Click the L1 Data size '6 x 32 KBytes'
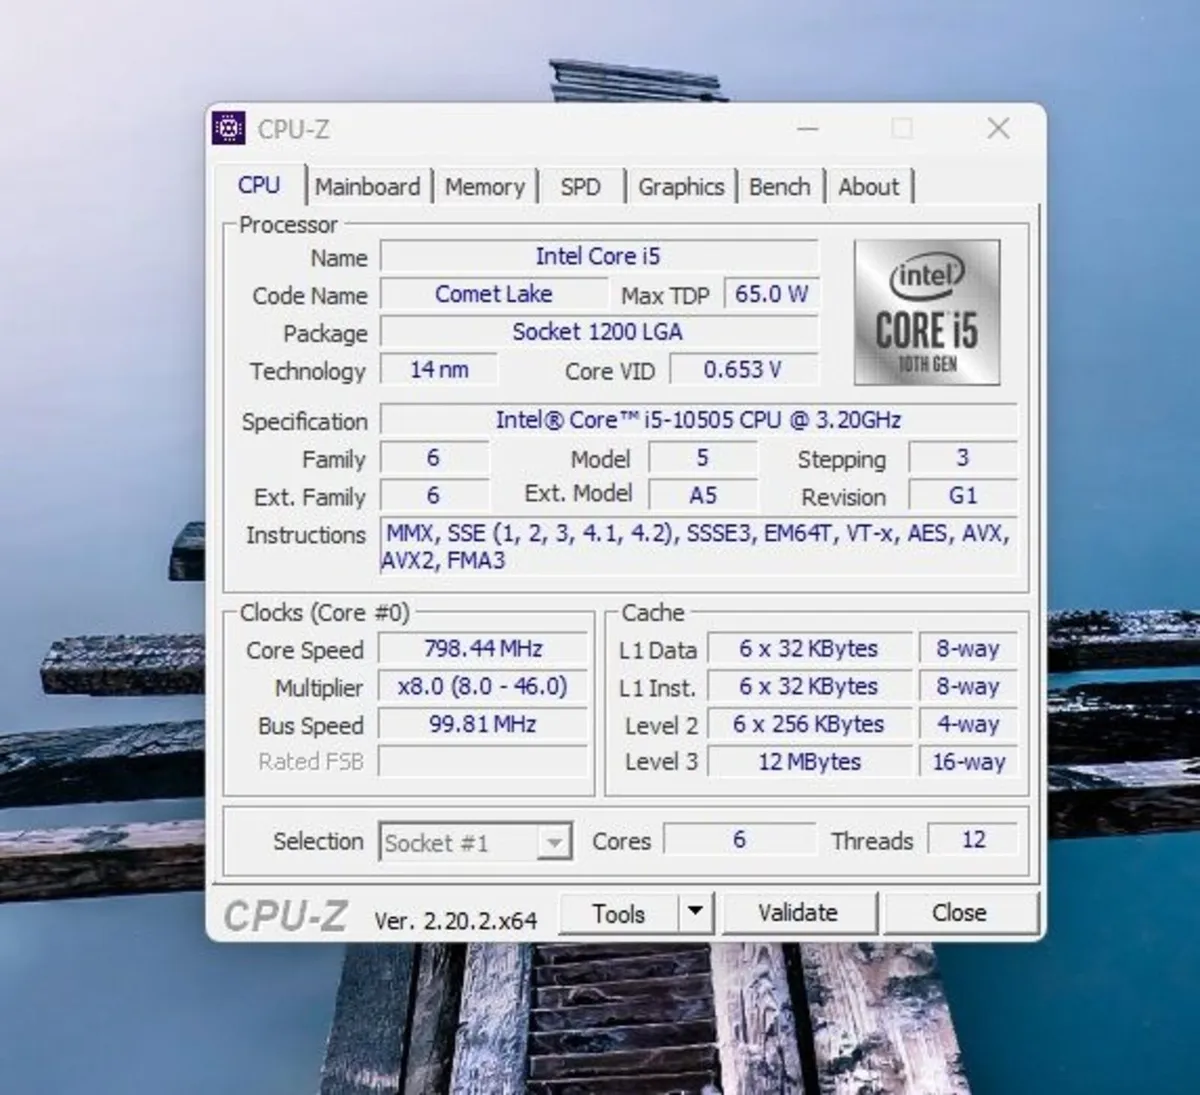This screenshot has height=1095, width=1200. [809, 649]
